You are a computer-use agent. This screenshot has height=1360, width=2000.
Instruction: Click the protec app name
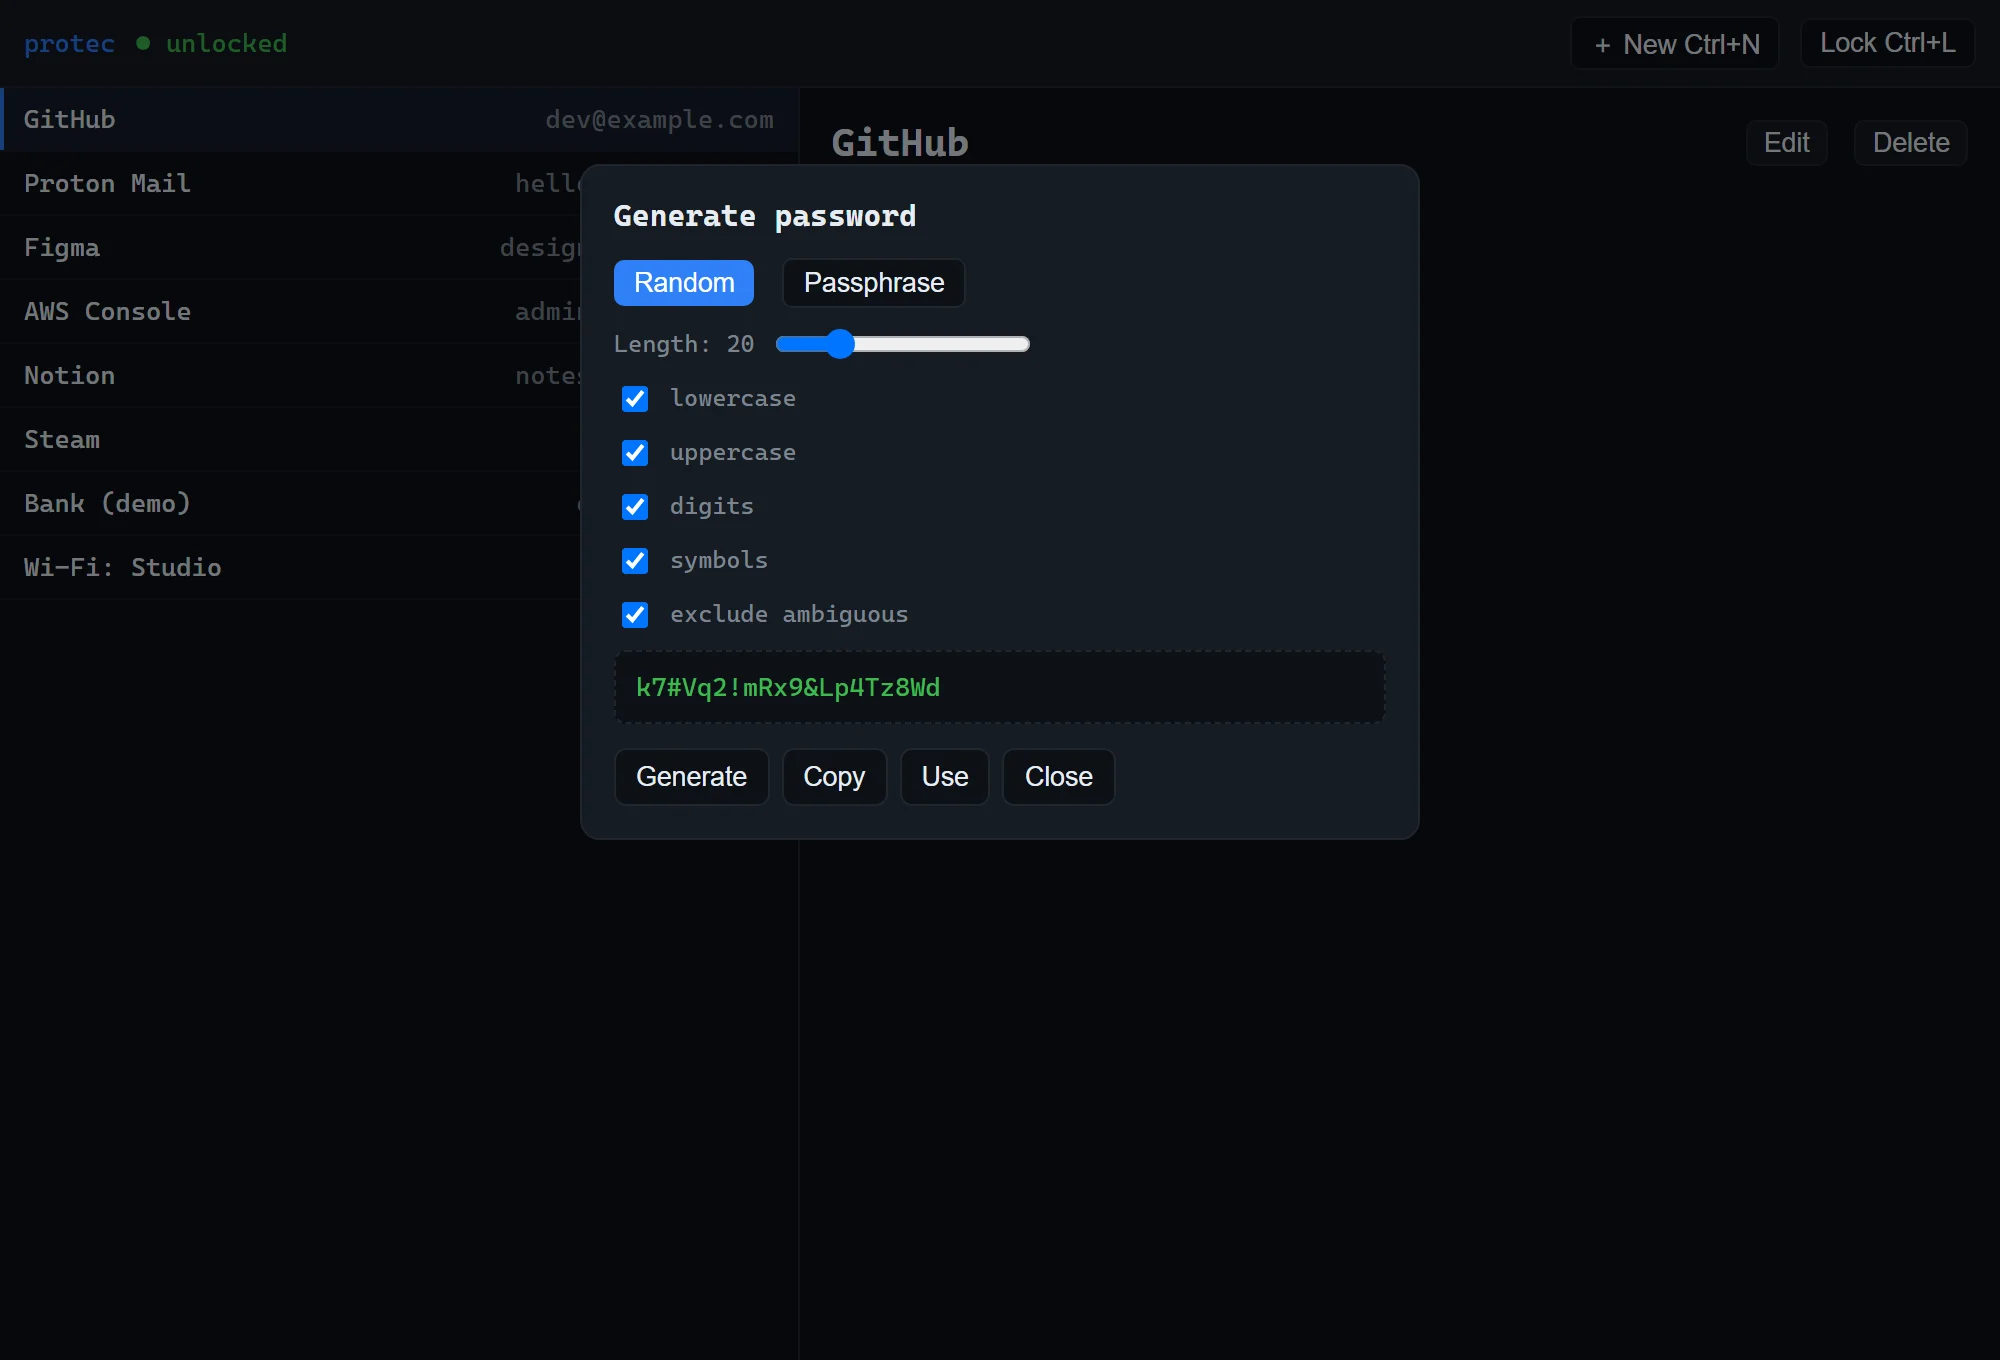click(69, 44)
